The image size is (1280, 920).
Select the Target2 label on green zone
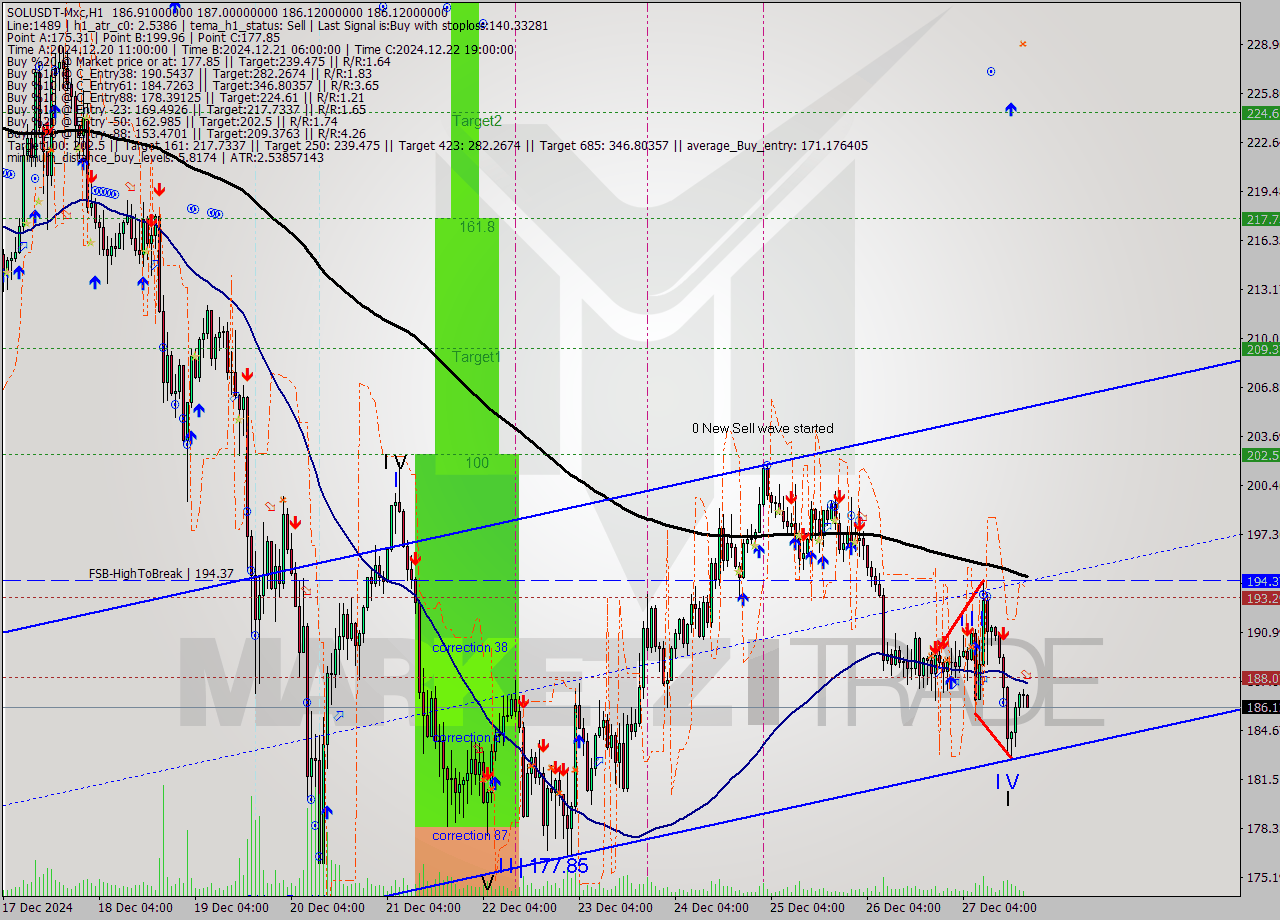pos(477,121)
